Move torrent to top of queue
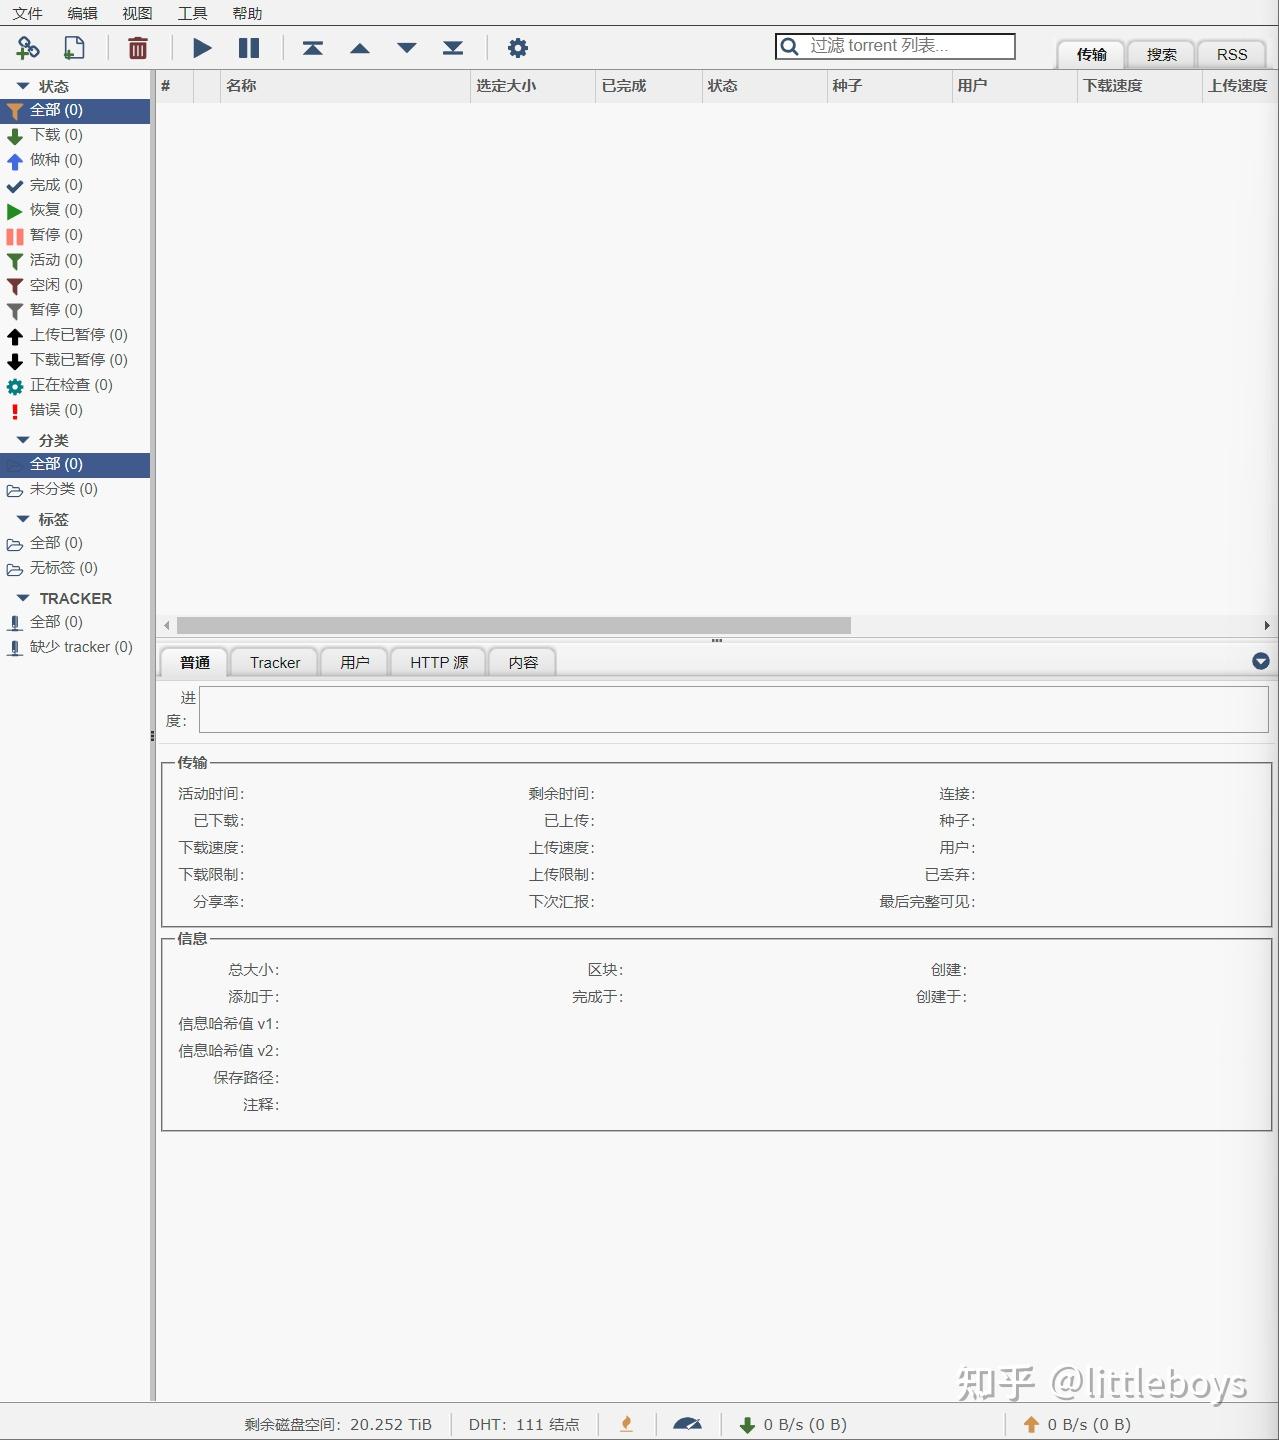 pos(313,47)
